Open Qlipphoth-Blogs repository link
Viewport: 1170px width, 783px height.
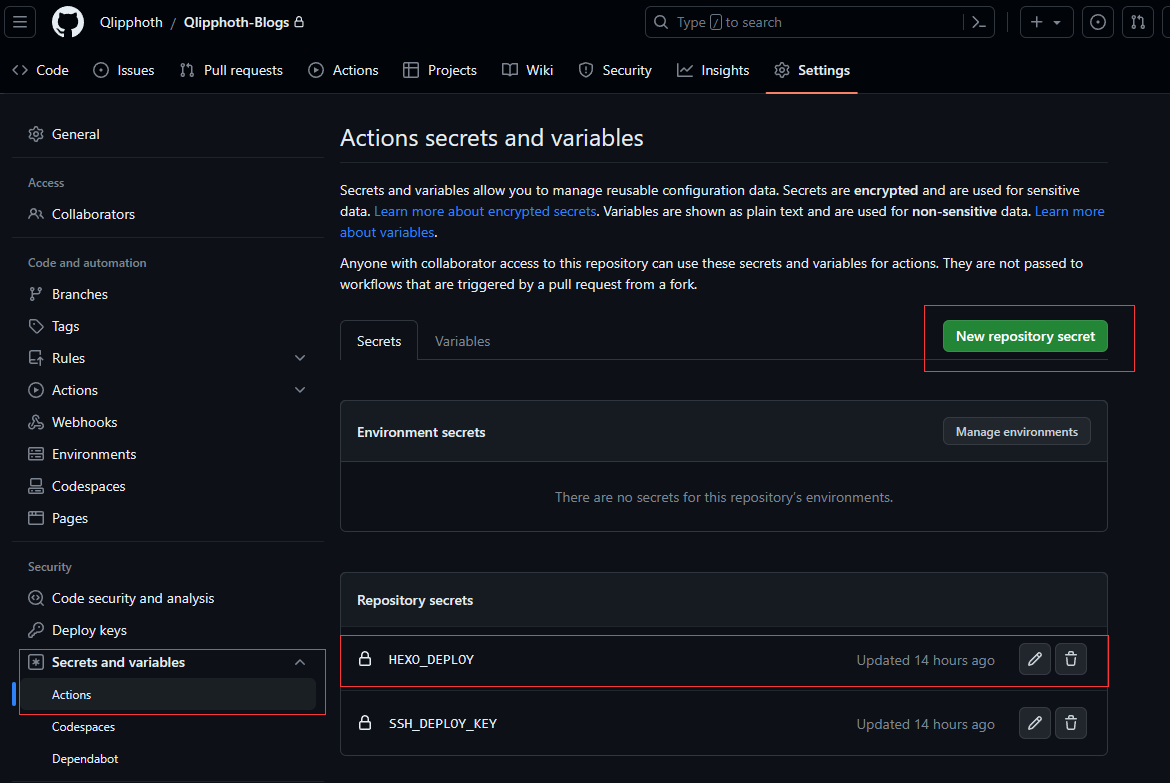coord(237,22)
